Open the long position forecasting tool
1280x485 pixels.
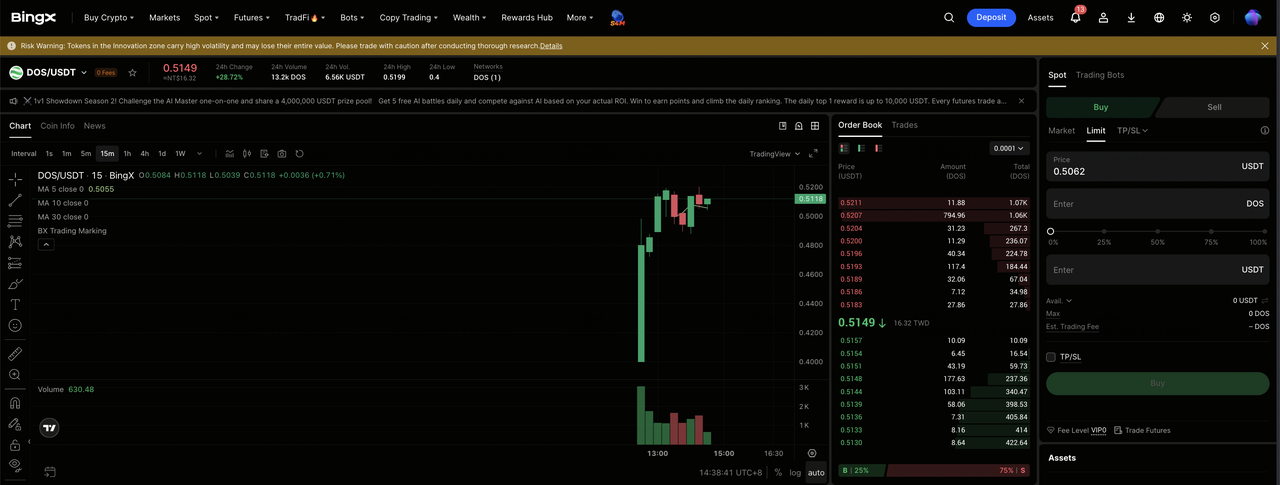pyautogui.click(x=15, y=263)
